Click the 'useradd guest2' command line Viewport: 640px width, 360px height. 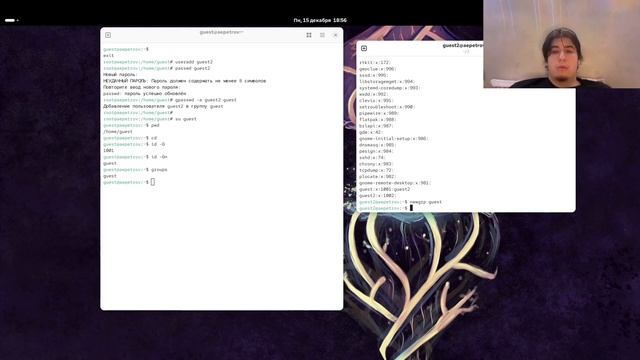pos(158,62)
